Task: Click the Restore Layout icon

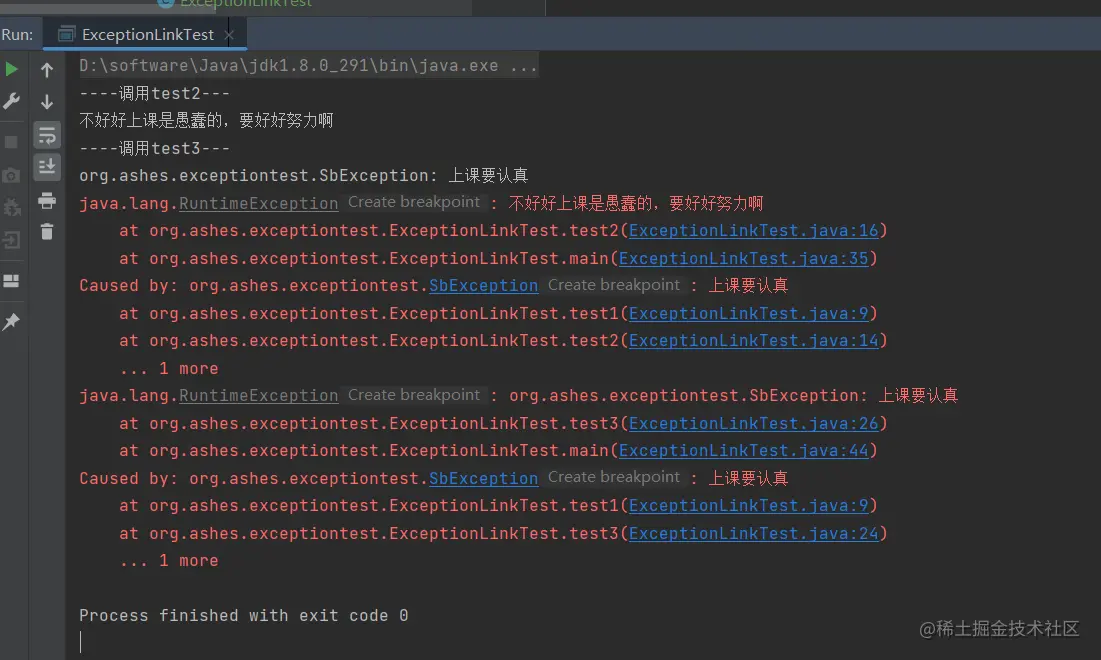Action: (11, 281)
